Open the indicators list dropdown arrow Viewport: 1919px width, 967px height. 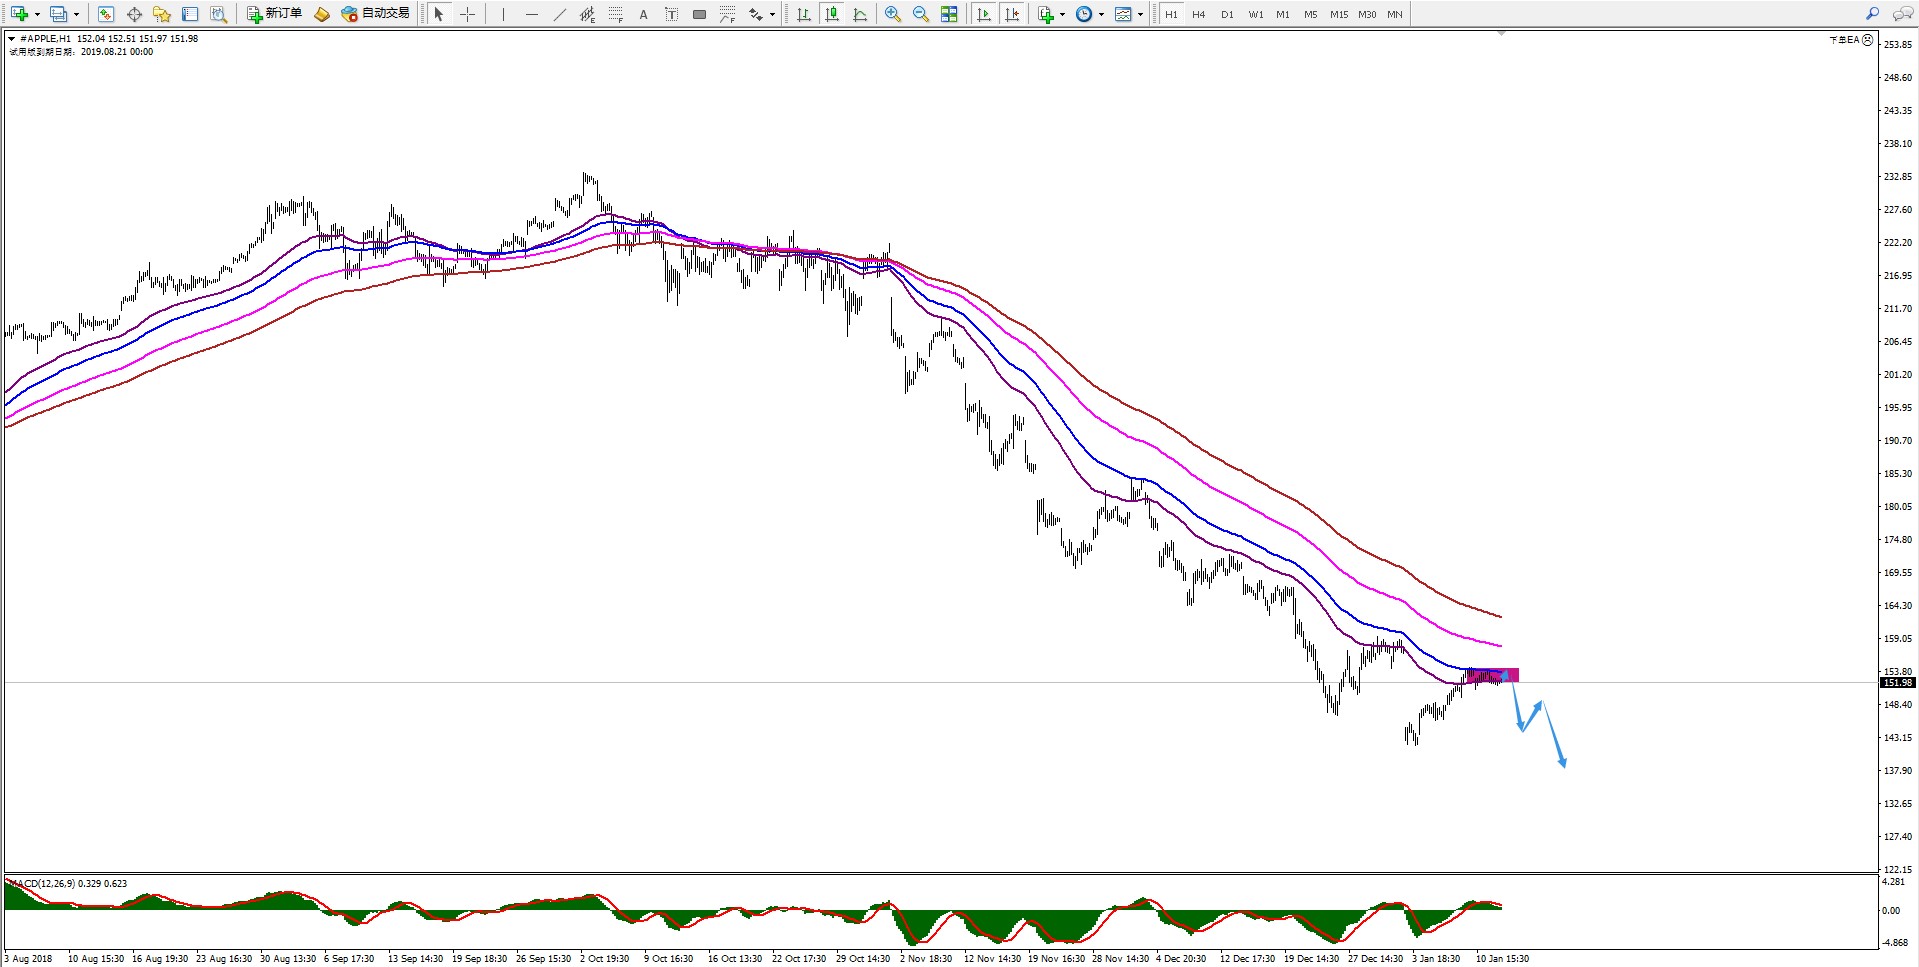(1062, 14)
